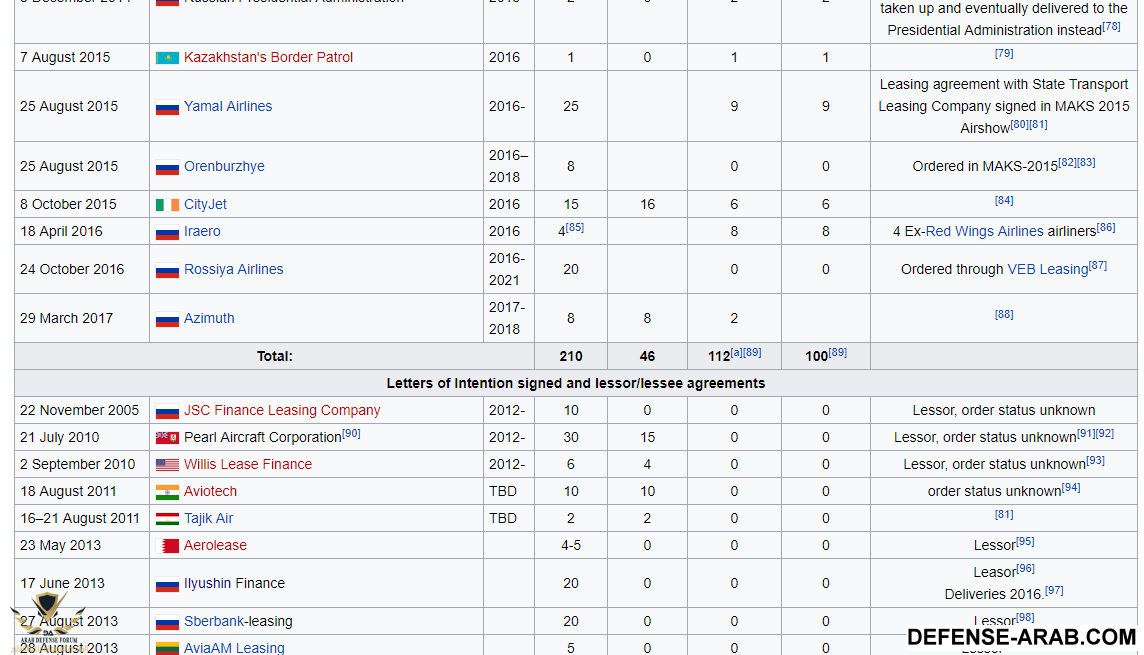Open the Sberbank link
Viewport: 1144px width, 655px height.
pos(214,622)
